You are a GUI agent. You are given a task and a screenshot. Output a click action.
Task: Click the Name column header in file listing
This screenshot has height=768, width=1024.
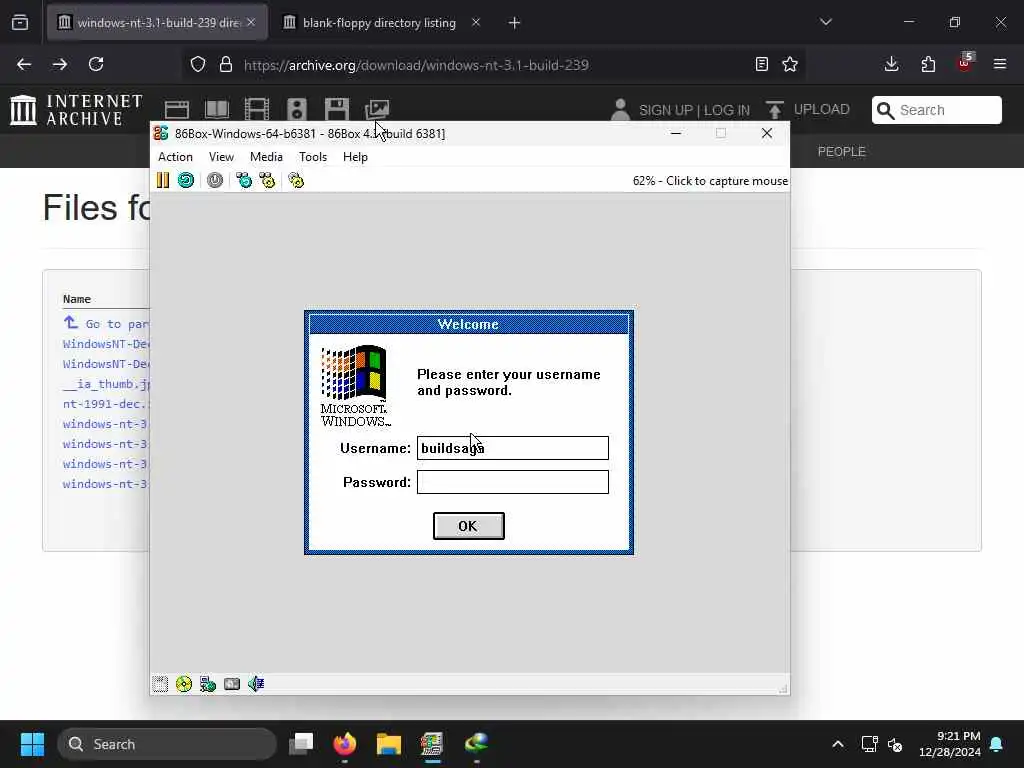point(77,299)
